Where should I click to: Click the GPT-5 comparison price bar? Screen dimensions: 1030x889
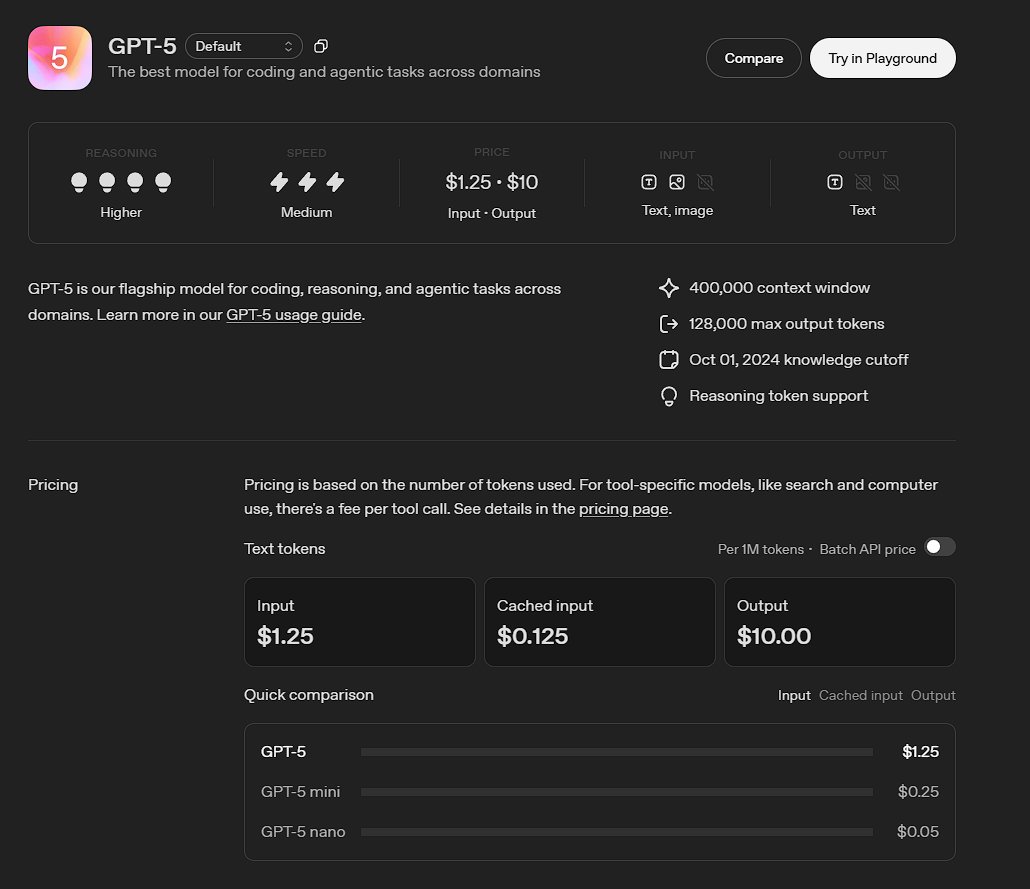click(x=617, y=752)
